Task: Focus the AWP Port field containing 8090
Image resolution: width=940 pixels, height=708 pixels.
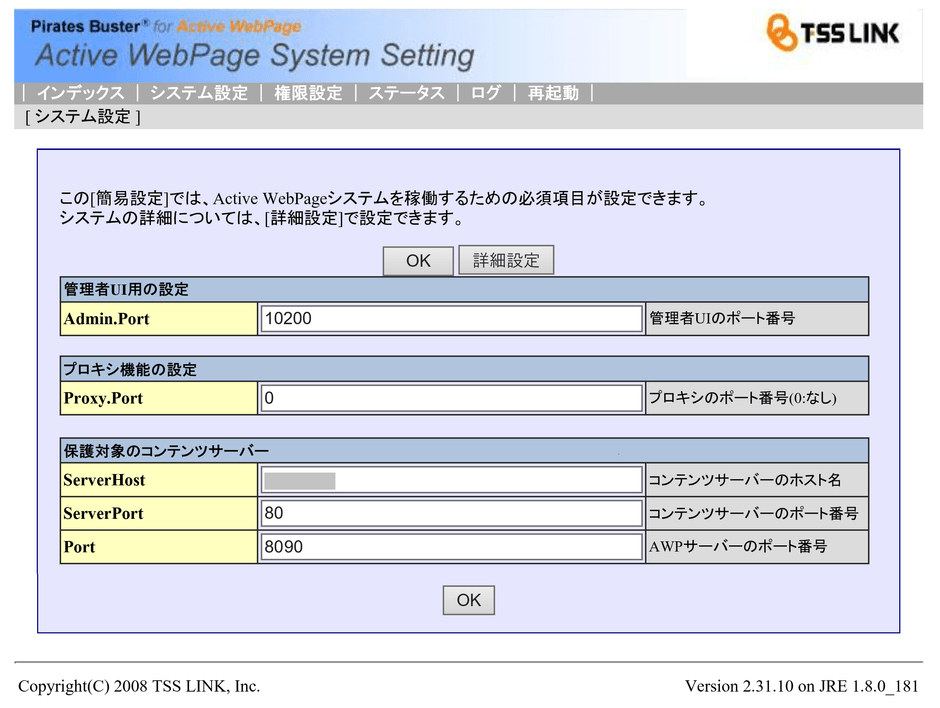Action: [x=450, y=547]
